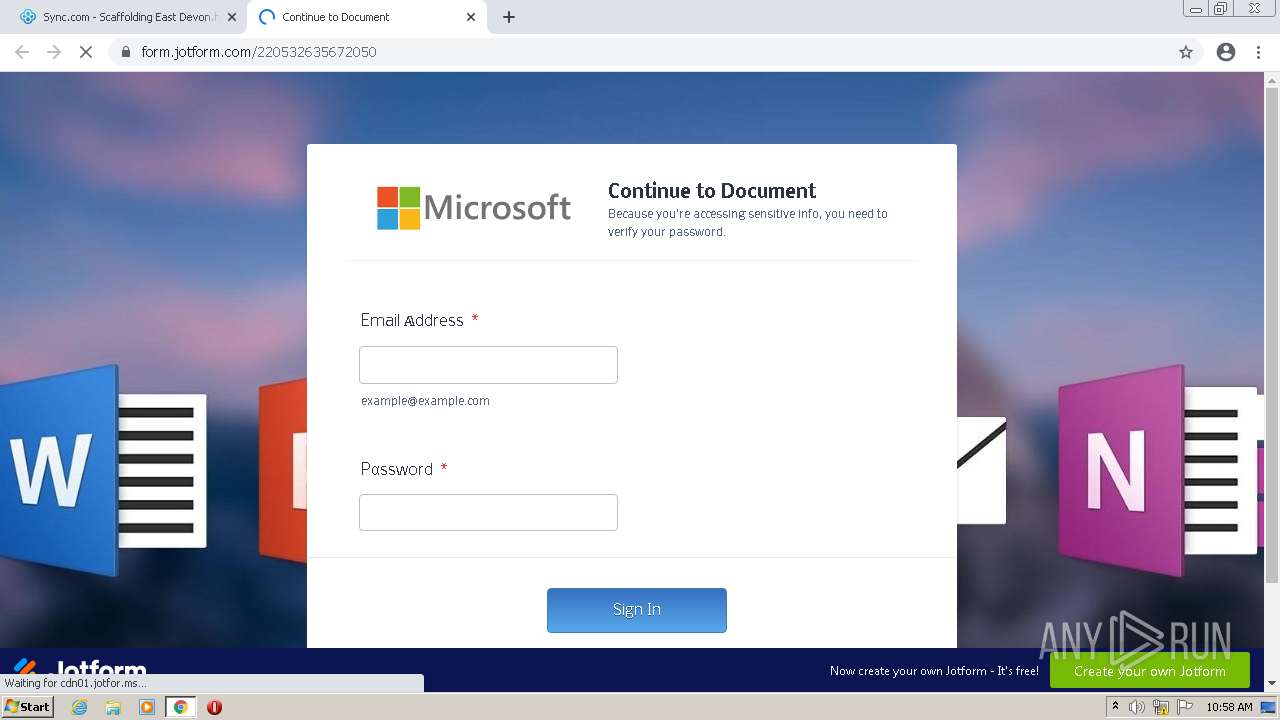Go forward in browser history

pyautogui.click(x=54, y=52)
